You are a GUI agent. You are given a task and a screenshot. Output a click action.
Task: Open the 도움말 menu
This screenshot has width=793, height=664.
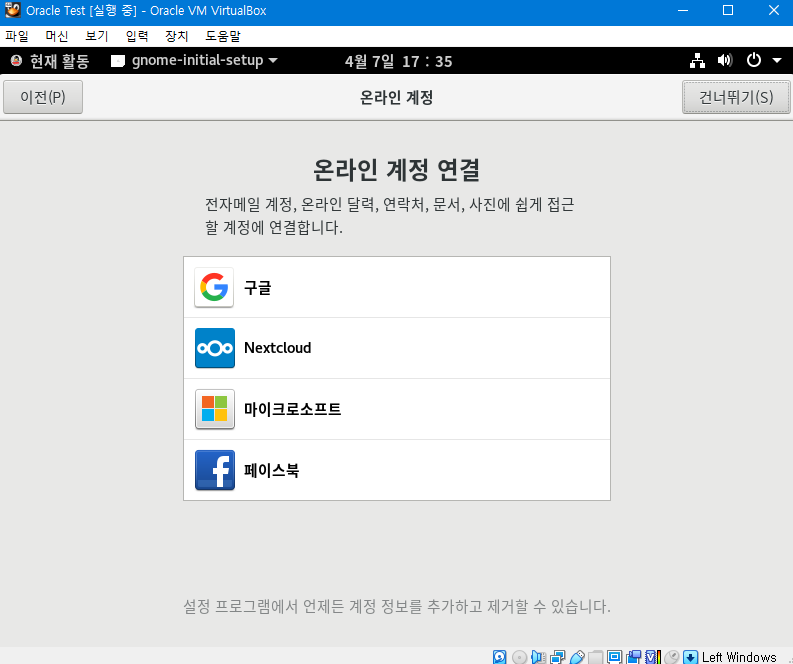point(223,36)
